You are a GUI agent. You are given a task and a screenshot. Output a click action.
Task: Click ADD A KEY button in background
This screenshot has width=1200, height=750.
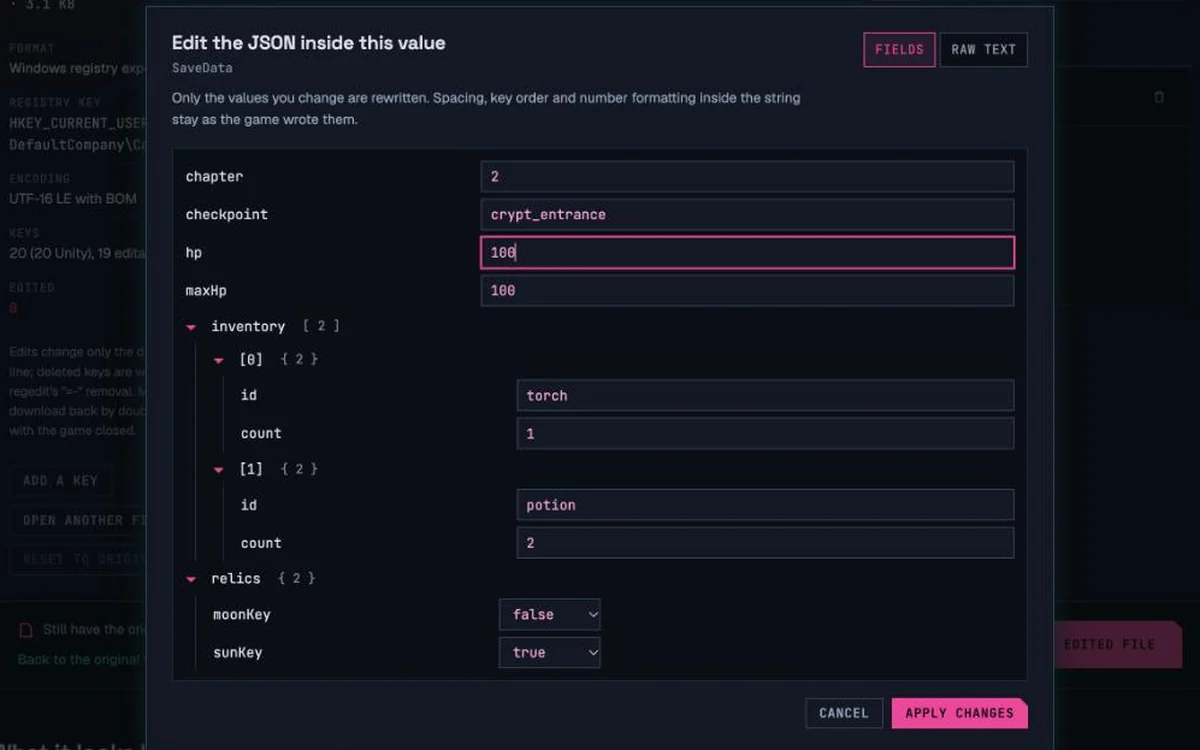(x=61, y=481)
